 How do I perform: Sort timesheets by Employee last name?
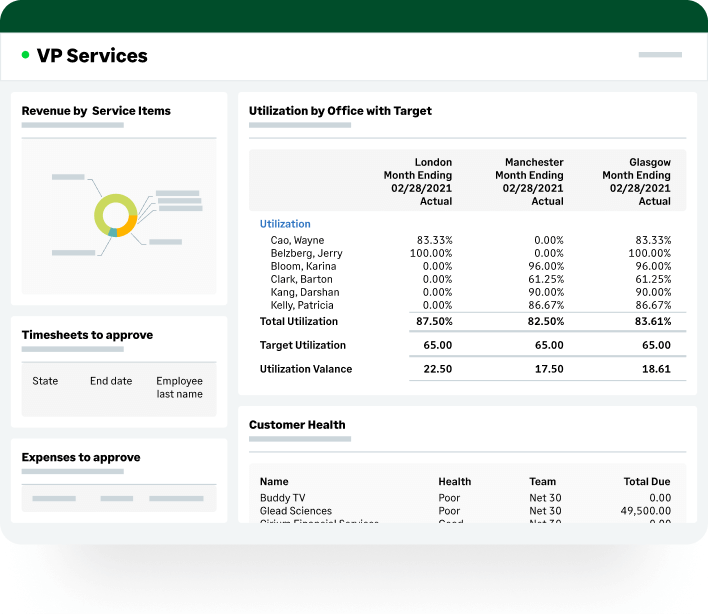tap(179, 387)
